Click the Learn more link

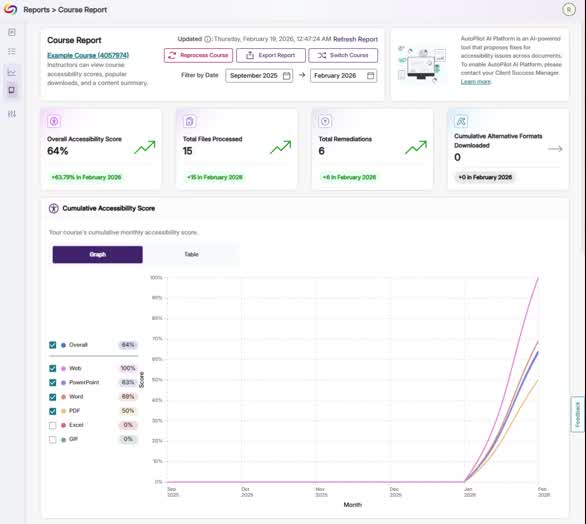(x=476, y=82)
